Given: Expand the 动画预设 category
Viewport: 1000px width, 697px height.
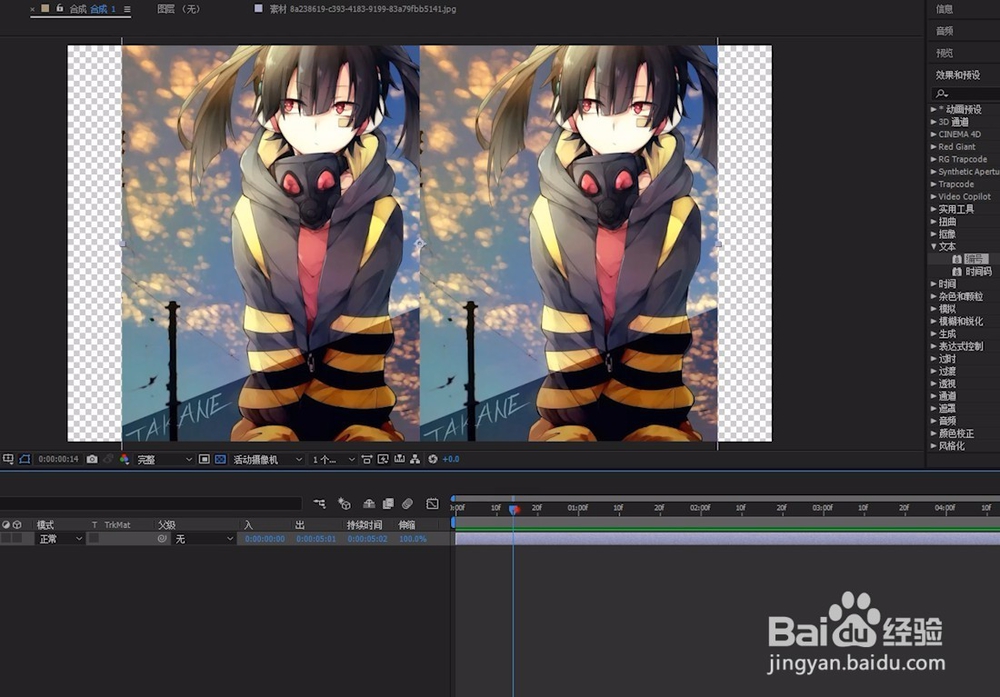Looking at the screenshot, I should (934, 109).
